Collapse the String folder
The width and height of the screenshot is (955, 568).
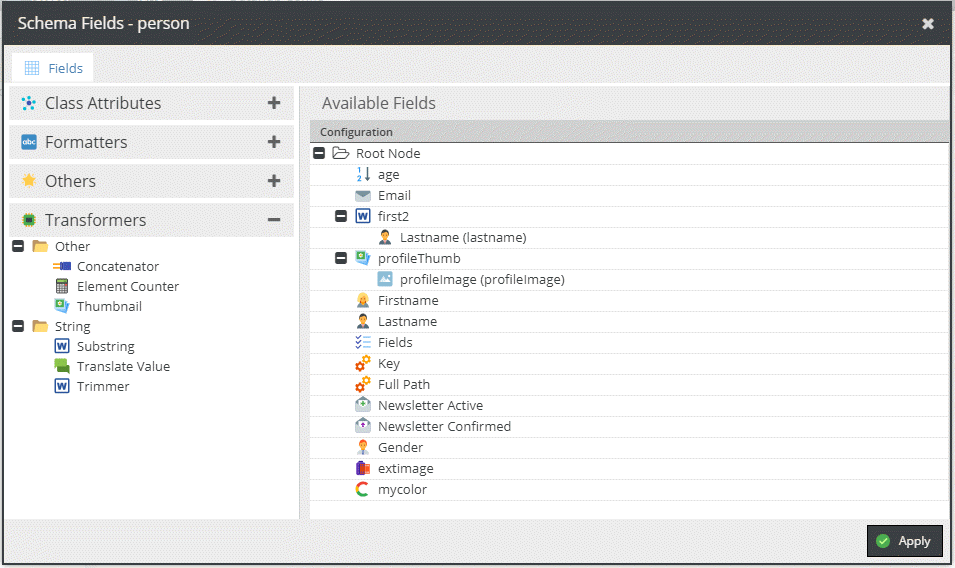(18, 327)
